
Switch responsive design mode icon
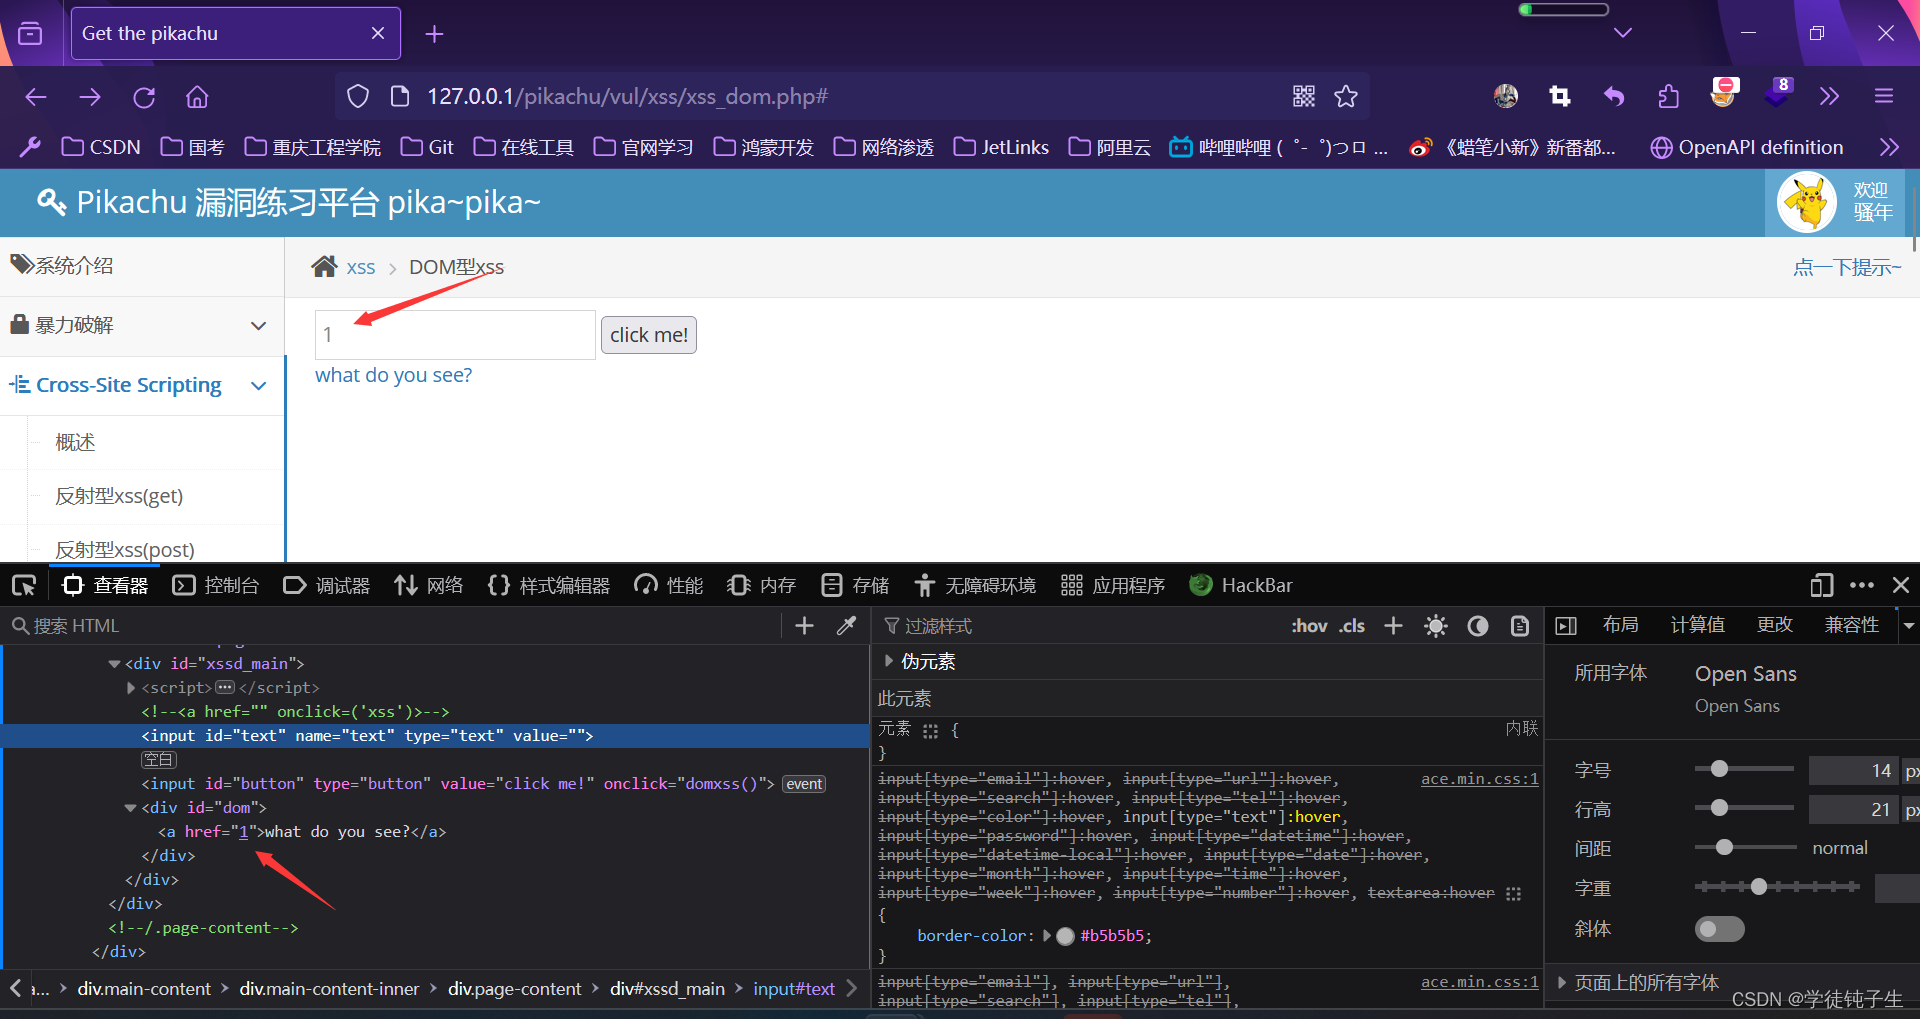pyautogui.click(x=1822, y=585)
